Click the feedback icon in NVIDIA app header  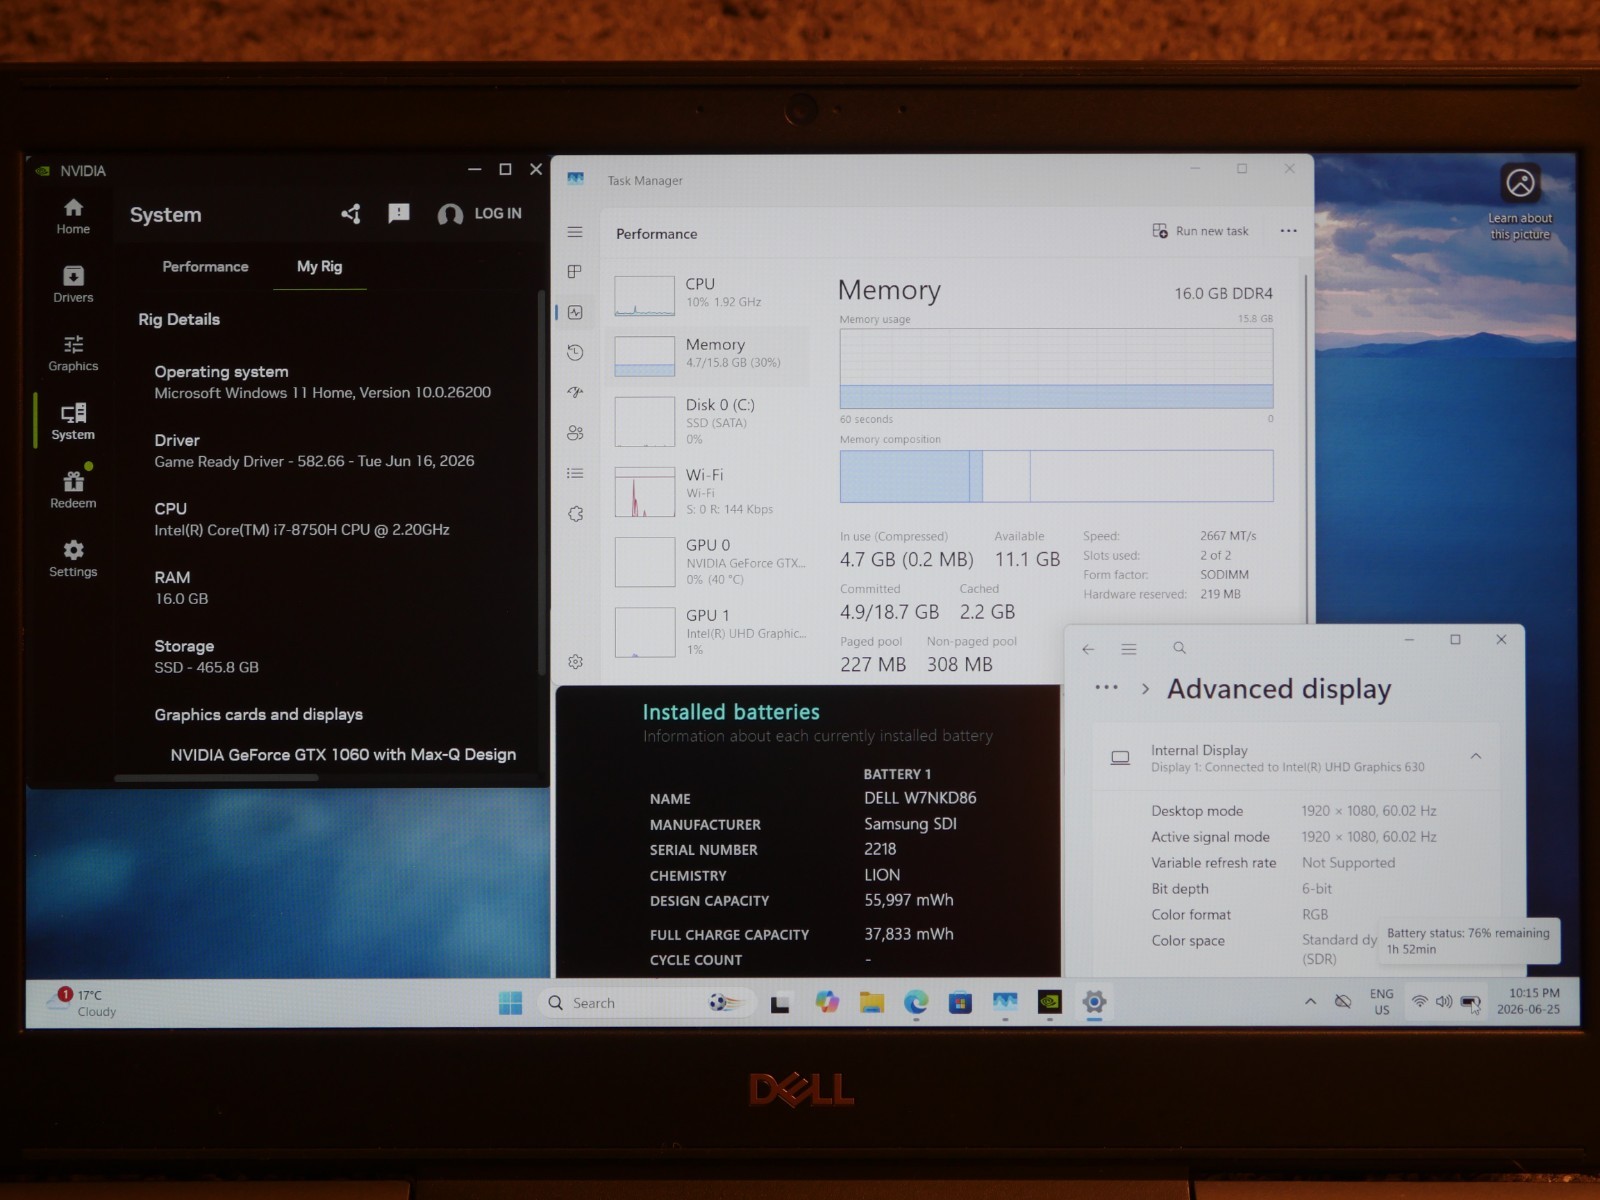[399, 213]
